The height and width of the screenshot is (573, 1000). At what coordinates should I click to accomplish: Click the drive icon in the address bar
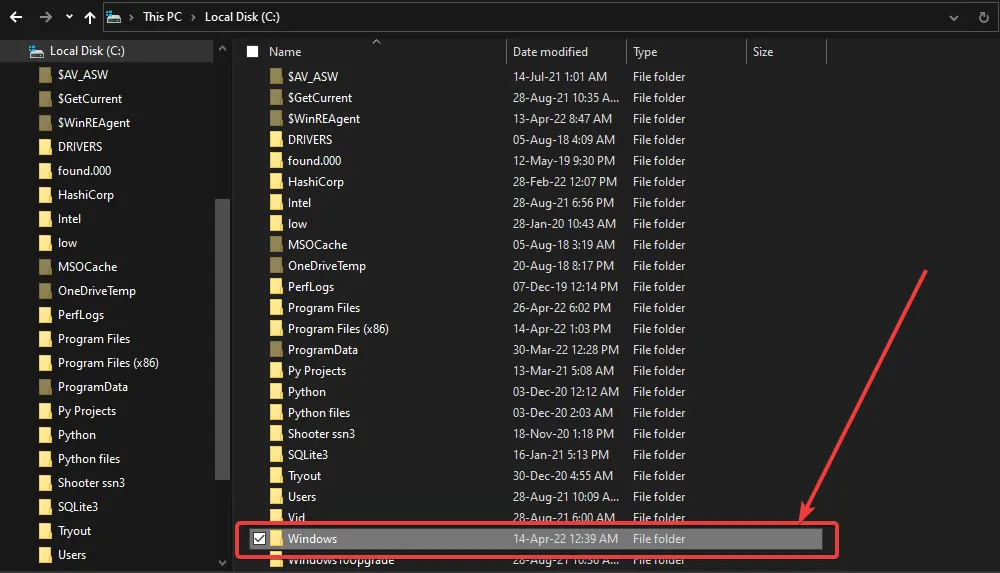coord(115,17)
